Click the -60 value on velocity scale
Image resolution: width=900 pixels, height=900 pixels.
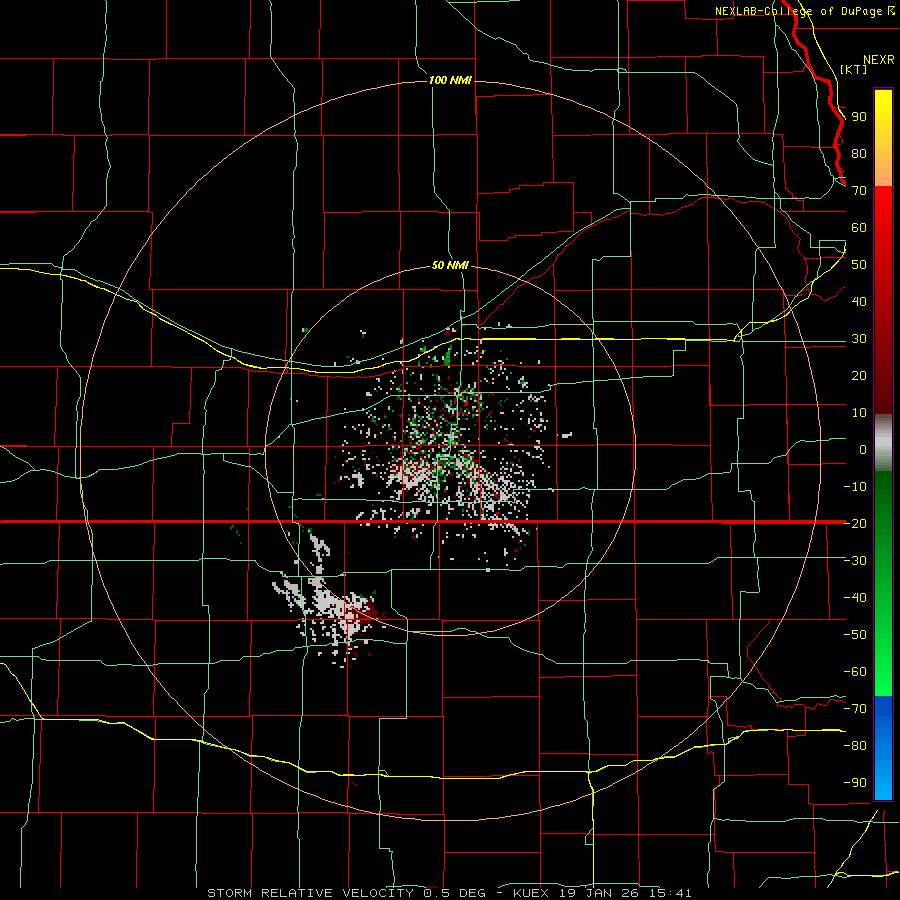coord(855,672)
